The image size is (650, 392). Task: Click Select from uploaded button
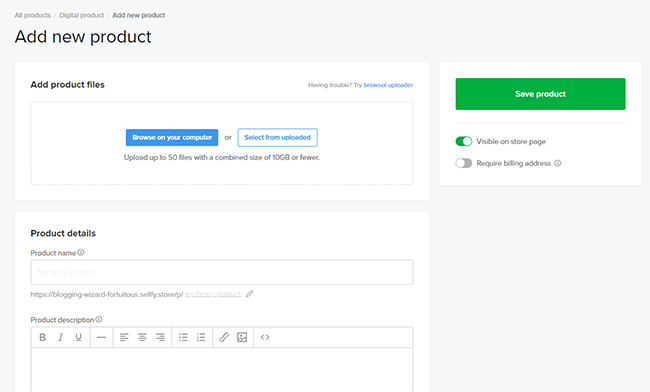[278, 138]
